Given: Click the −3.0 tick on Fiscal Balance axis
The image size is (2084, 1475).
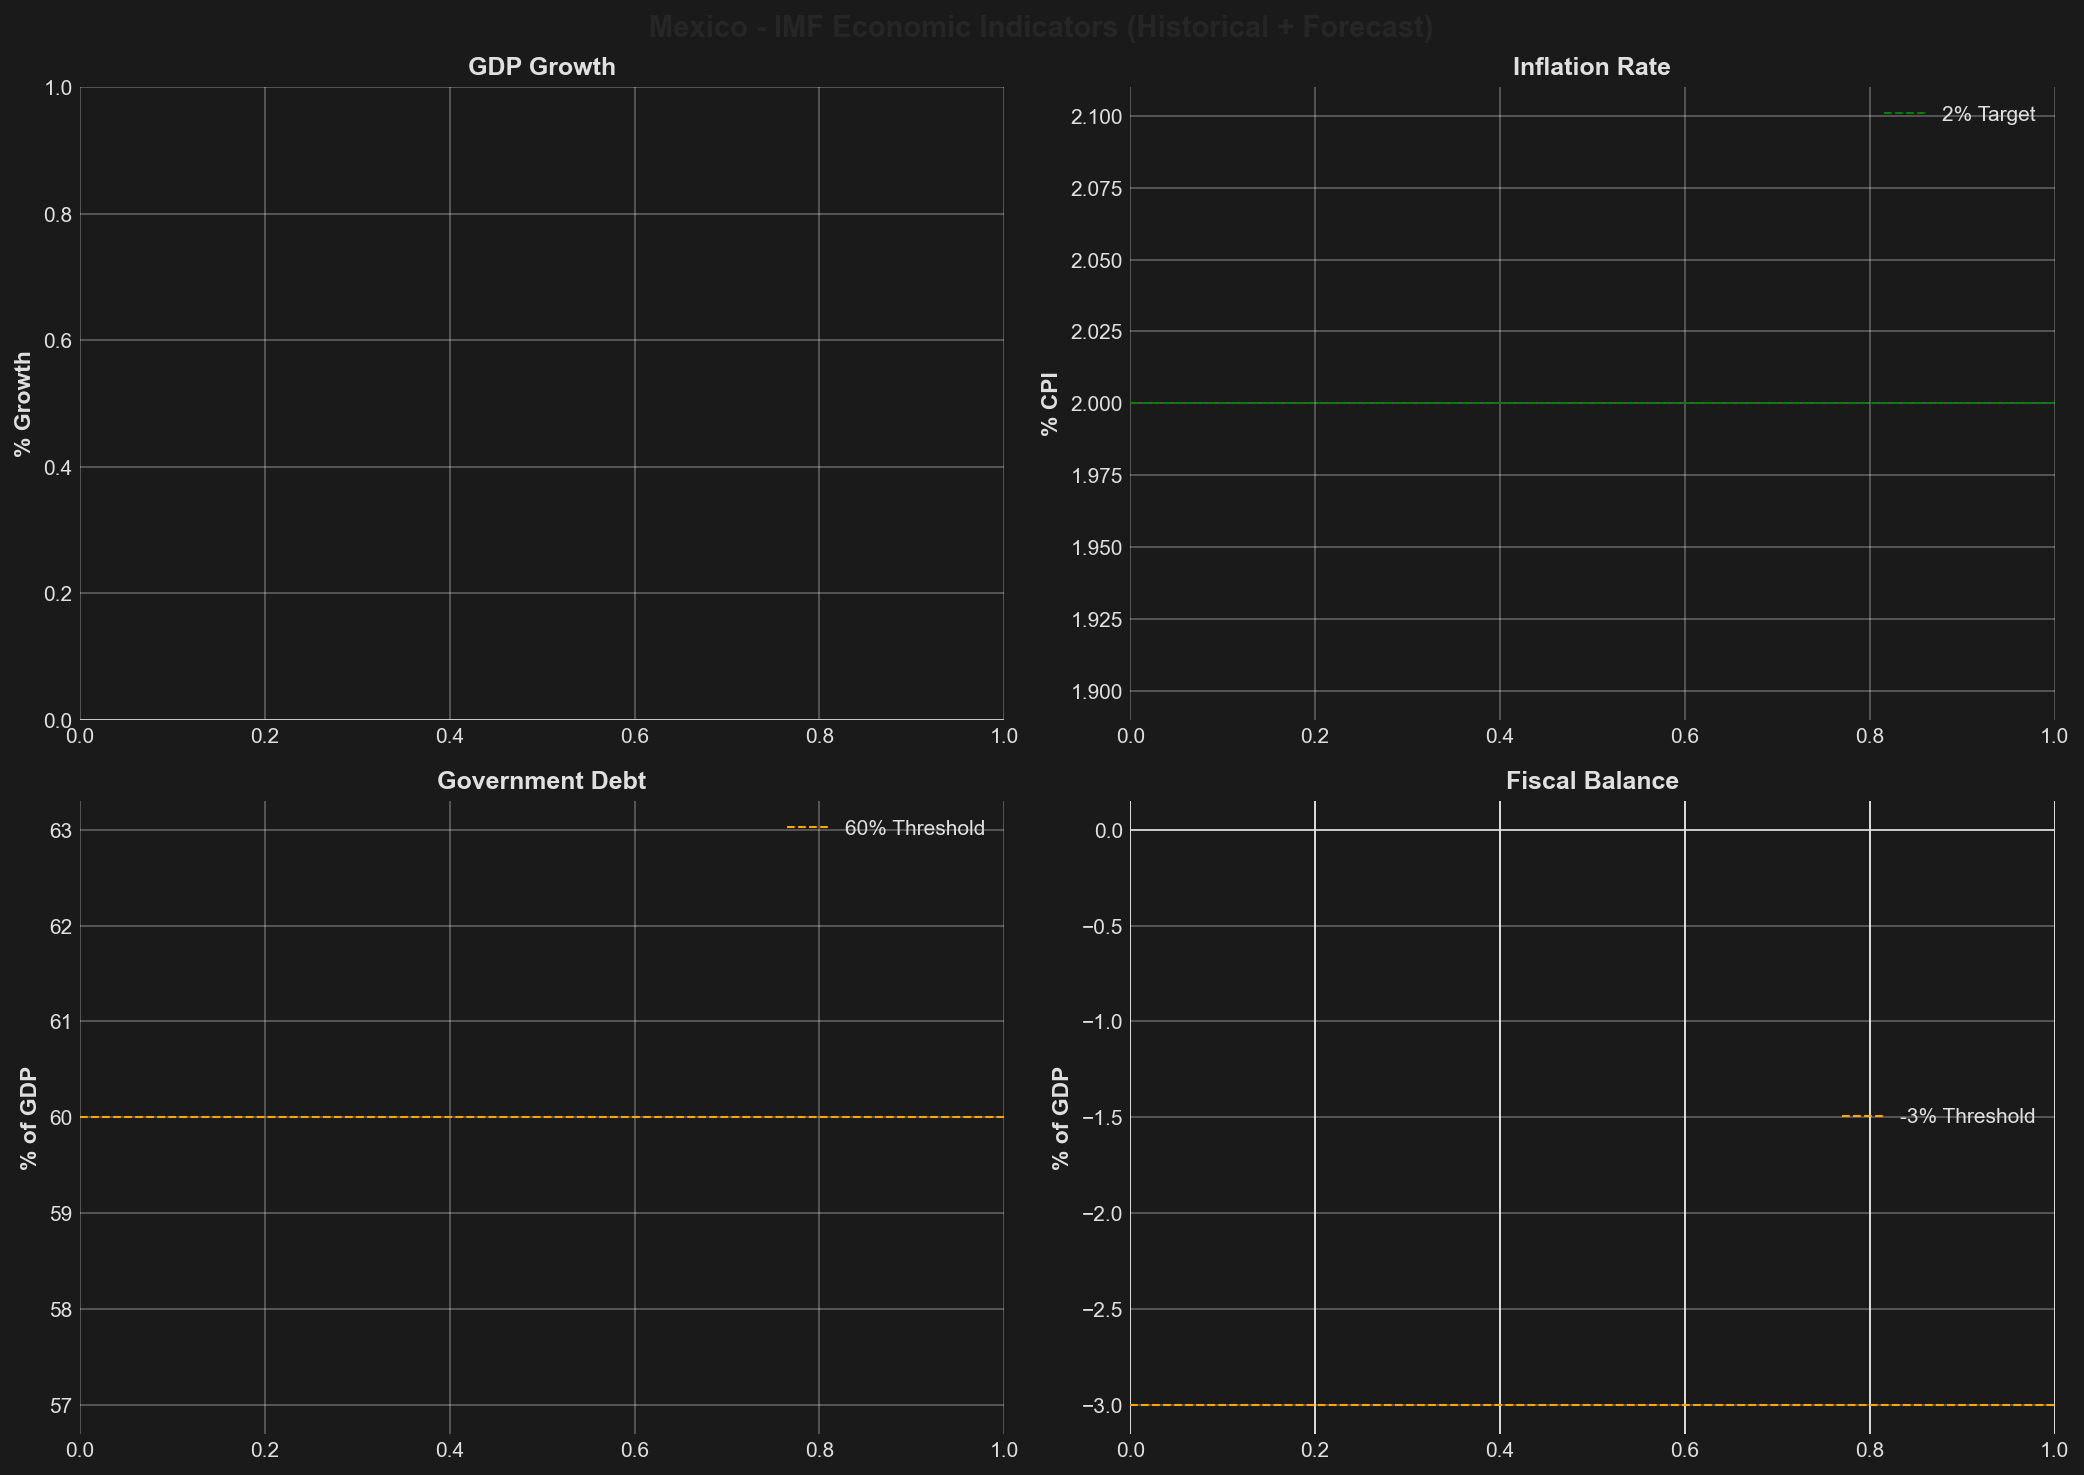Looking at the screenshot, I should click(x=1101, y=1406).
